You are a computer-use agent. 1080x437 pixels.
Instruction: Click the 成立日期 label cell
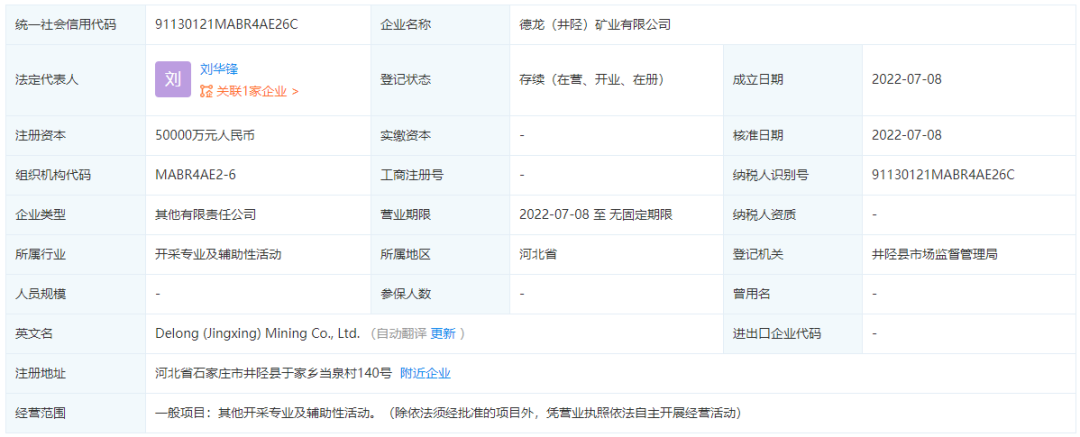(793, 79)
